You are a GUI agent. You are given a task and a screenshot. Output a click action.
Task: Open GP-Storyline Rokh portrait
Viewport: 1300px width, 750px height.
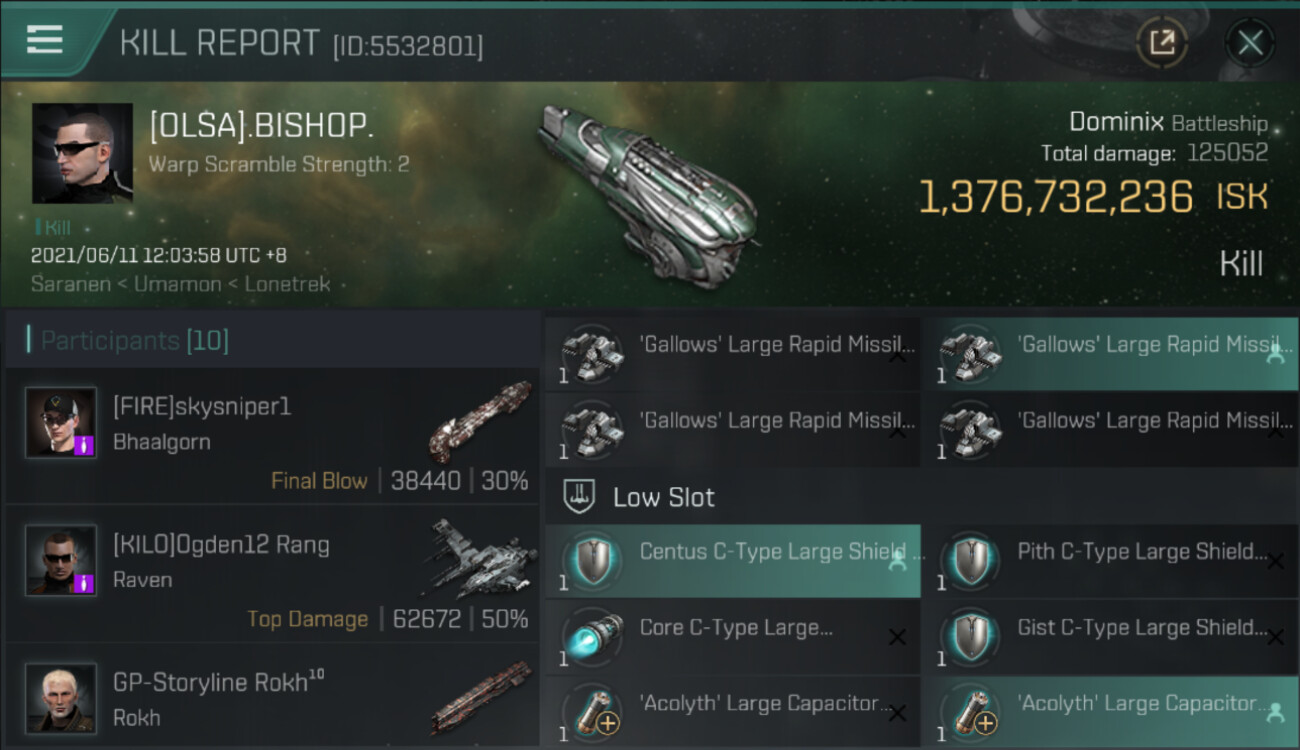point(61,697)
